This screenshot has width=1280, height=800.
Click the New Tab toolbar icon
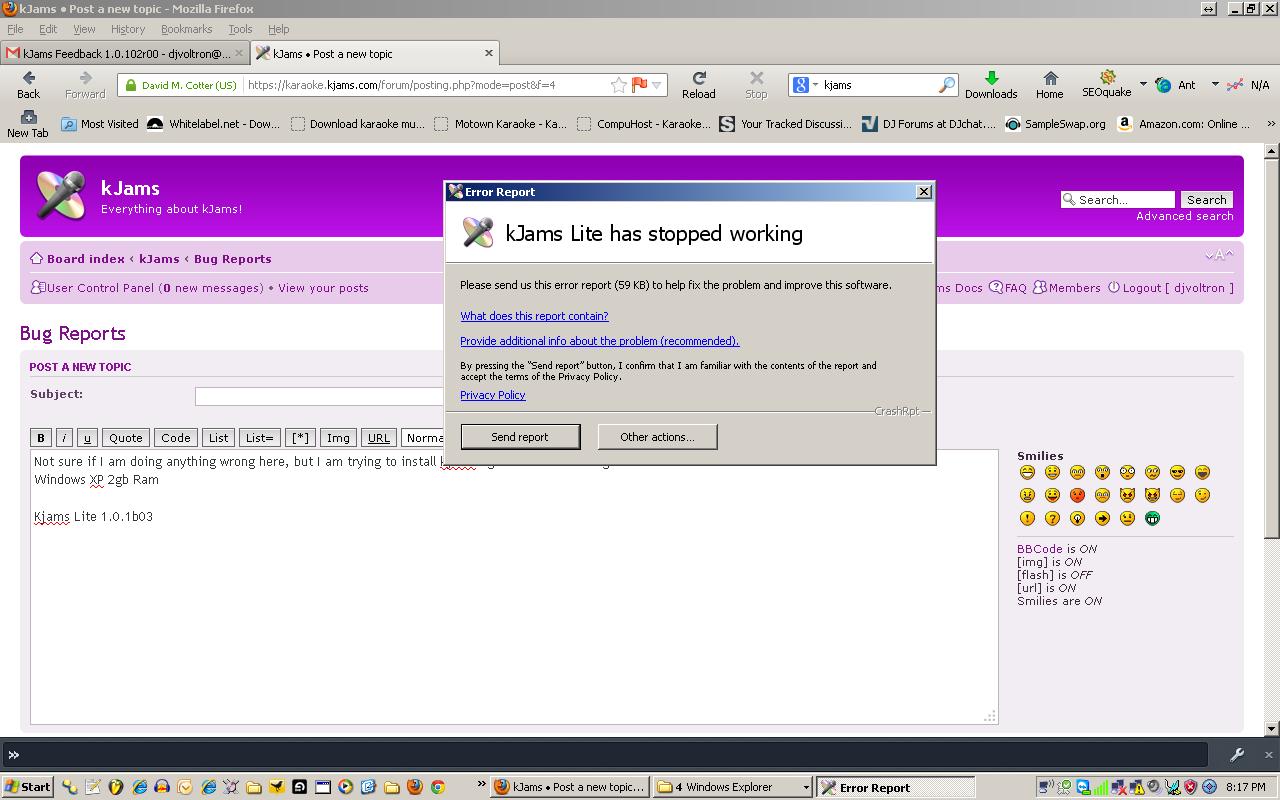tap(27, 118)
